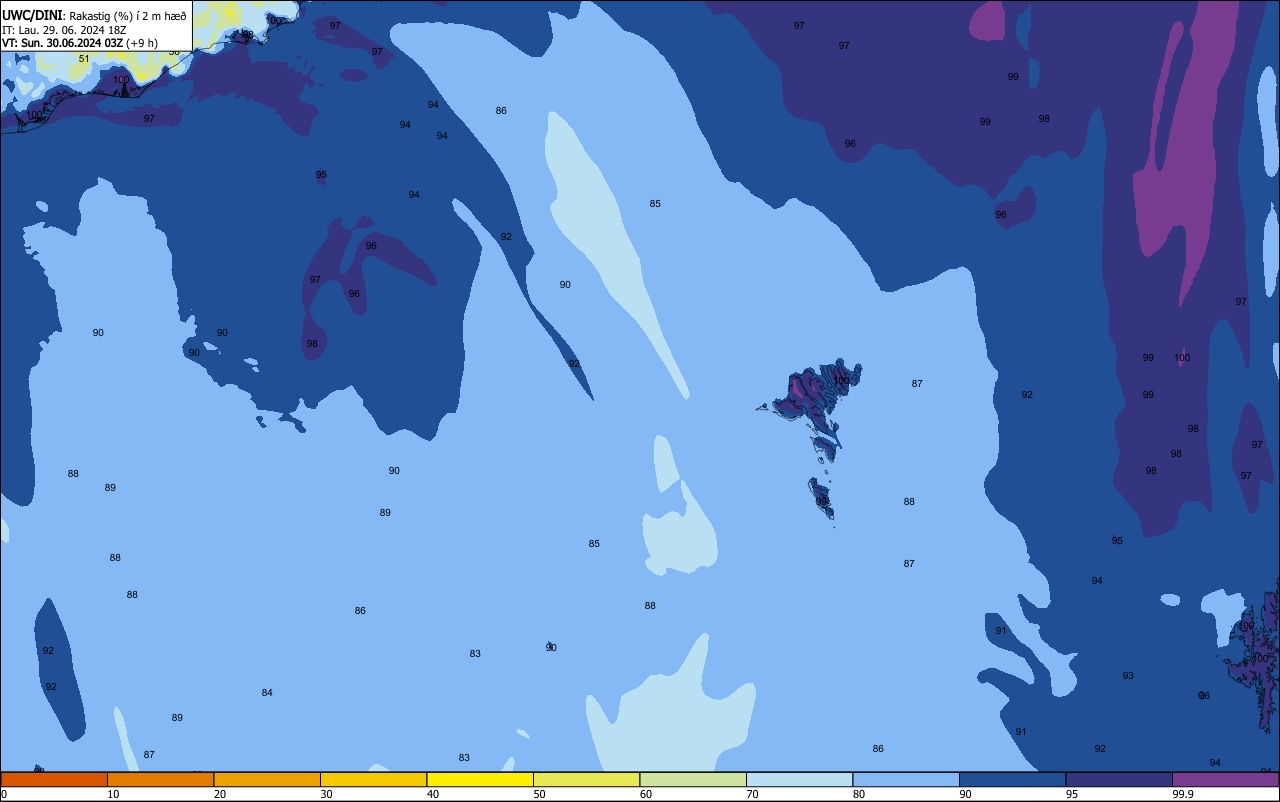
Task: Select the southernmost Faroe island Suðuroy
Action: tap(821, 499)
